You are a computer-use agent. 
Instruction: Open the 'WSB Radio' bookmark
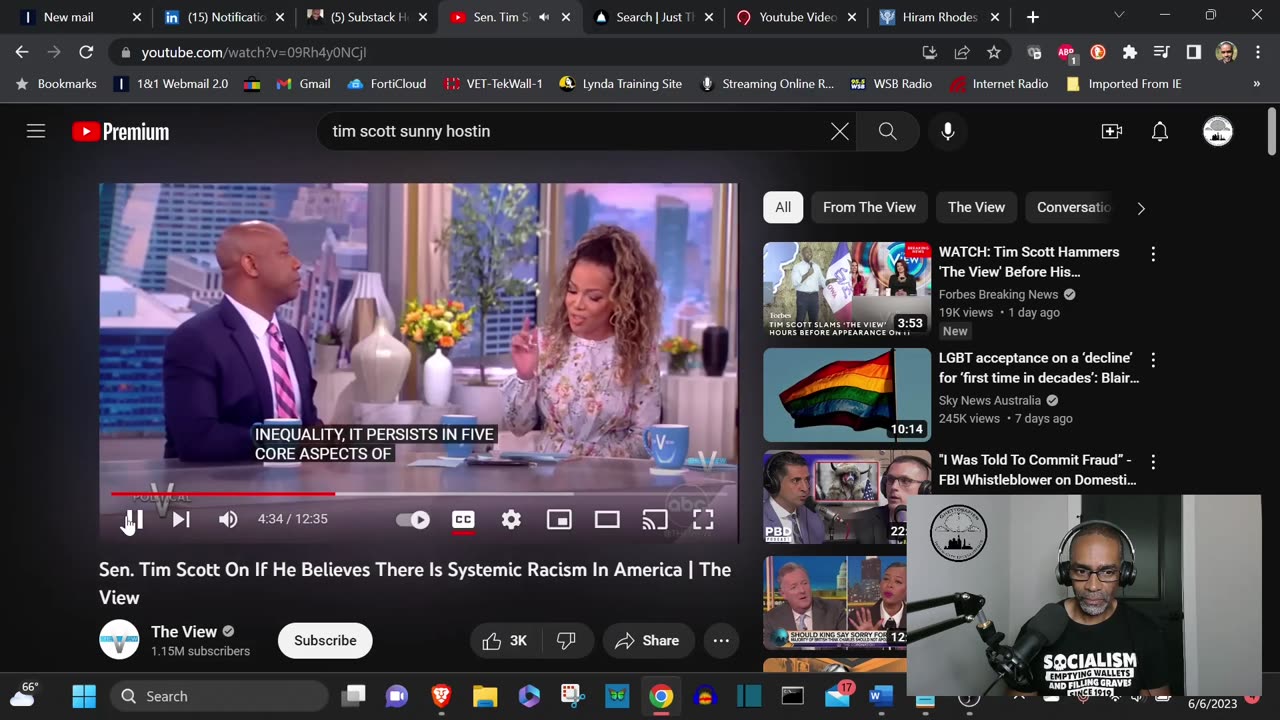(891, 84)
